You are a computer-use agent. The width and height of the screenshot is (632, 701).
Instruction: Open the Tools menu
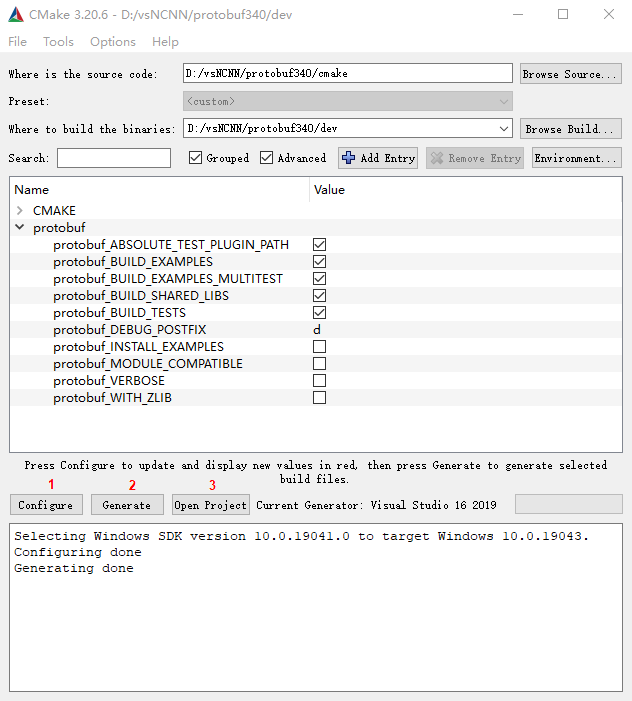58,42
